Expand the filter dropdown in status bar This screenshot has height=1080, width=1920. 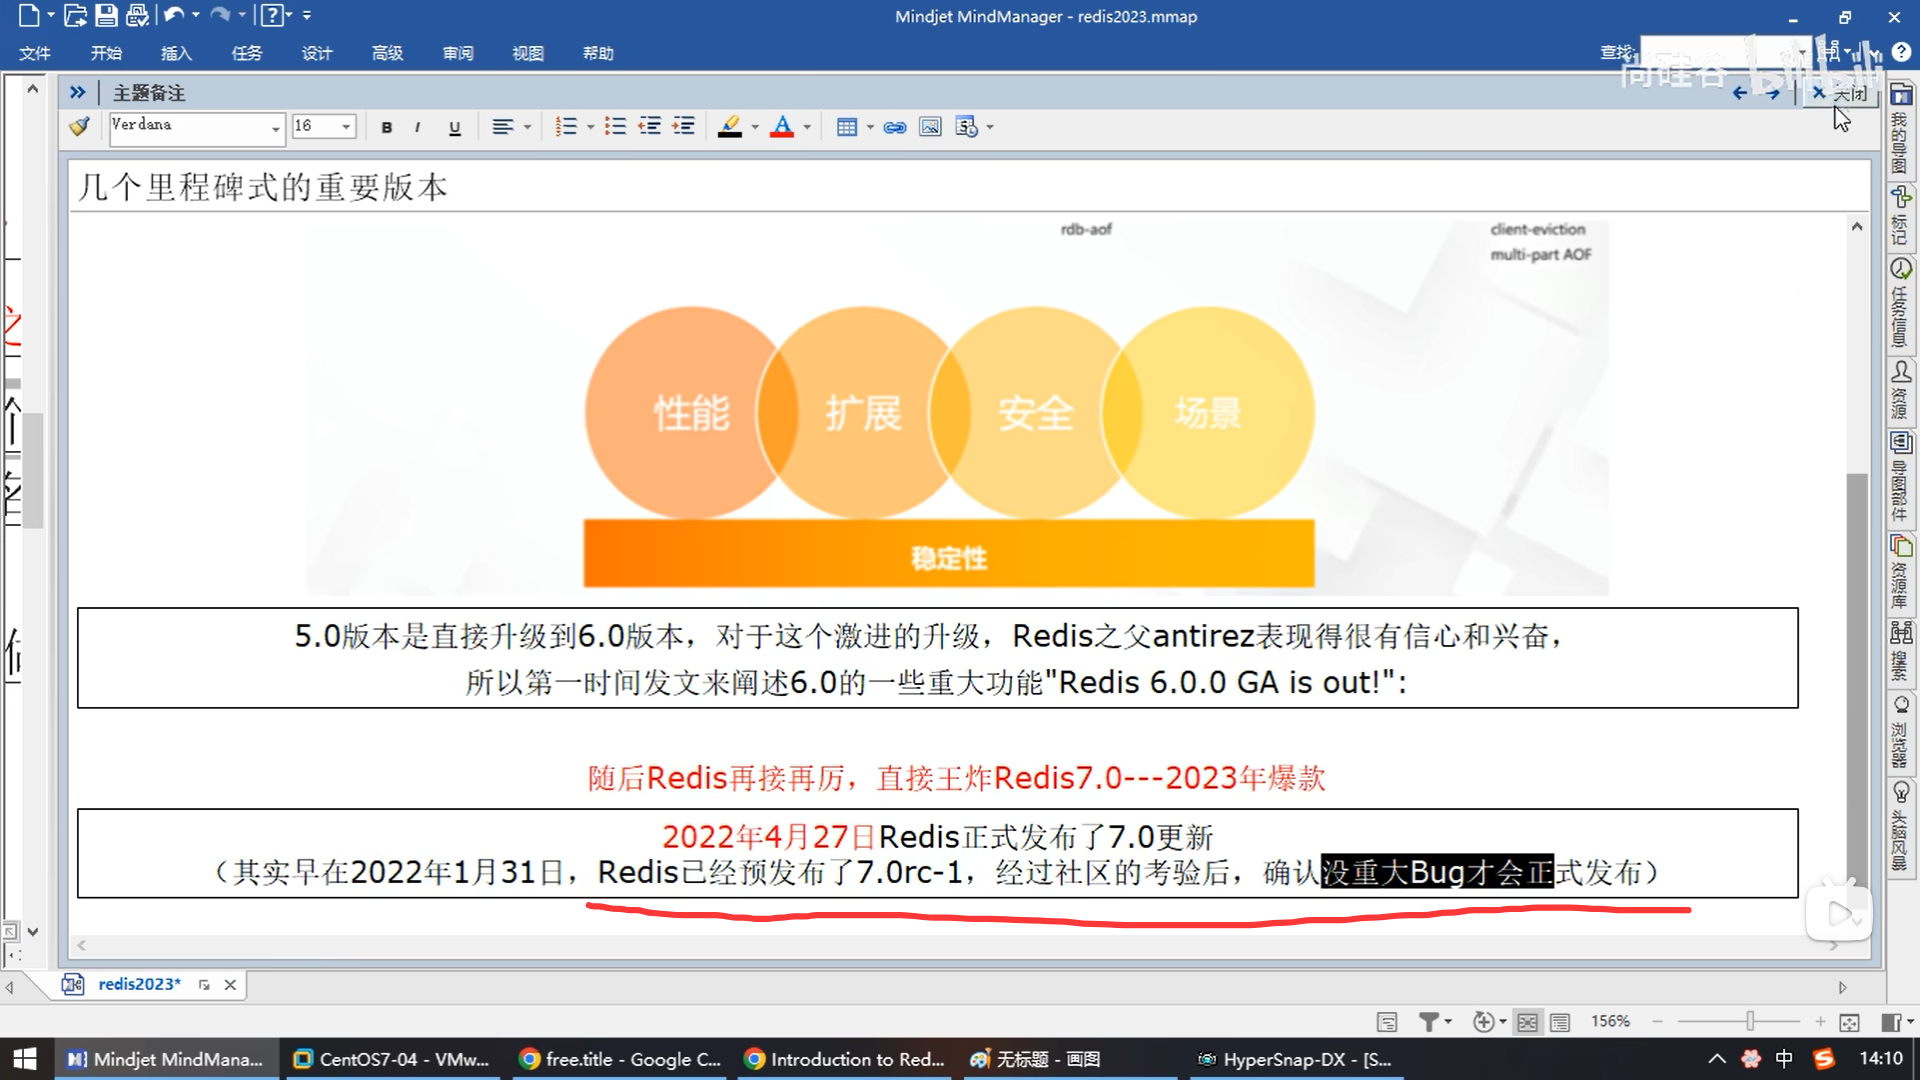pos(1447,1022)
